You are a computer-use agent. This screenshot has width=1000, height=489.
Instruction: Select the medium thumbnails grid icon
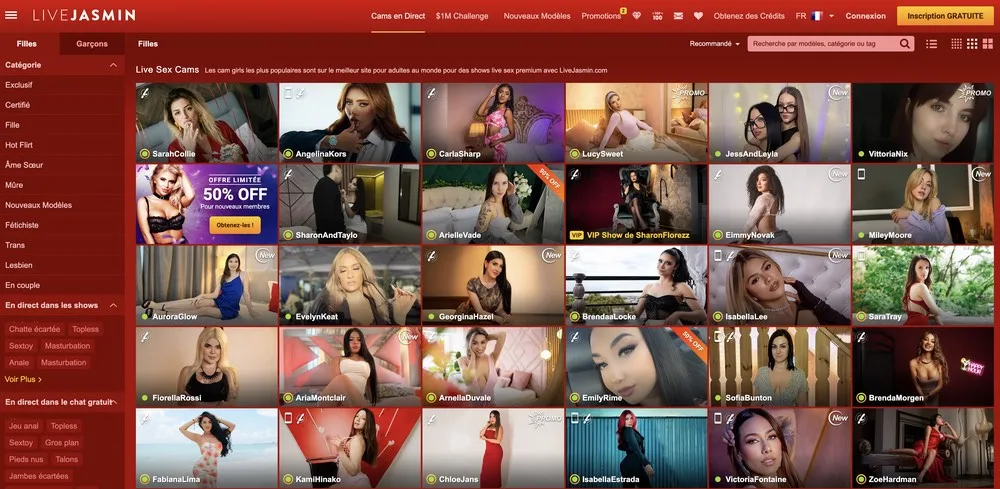(972, 44)
